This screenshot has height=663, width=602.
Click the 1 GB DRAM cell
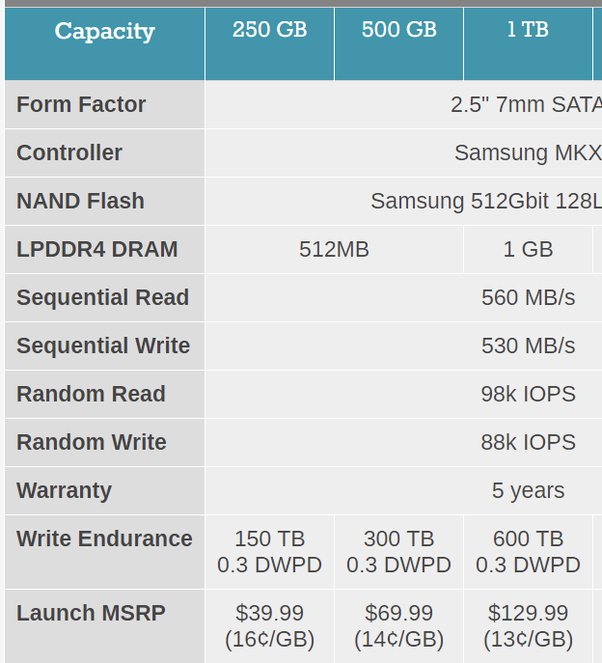pyautogui.click(x=528, y=249)
